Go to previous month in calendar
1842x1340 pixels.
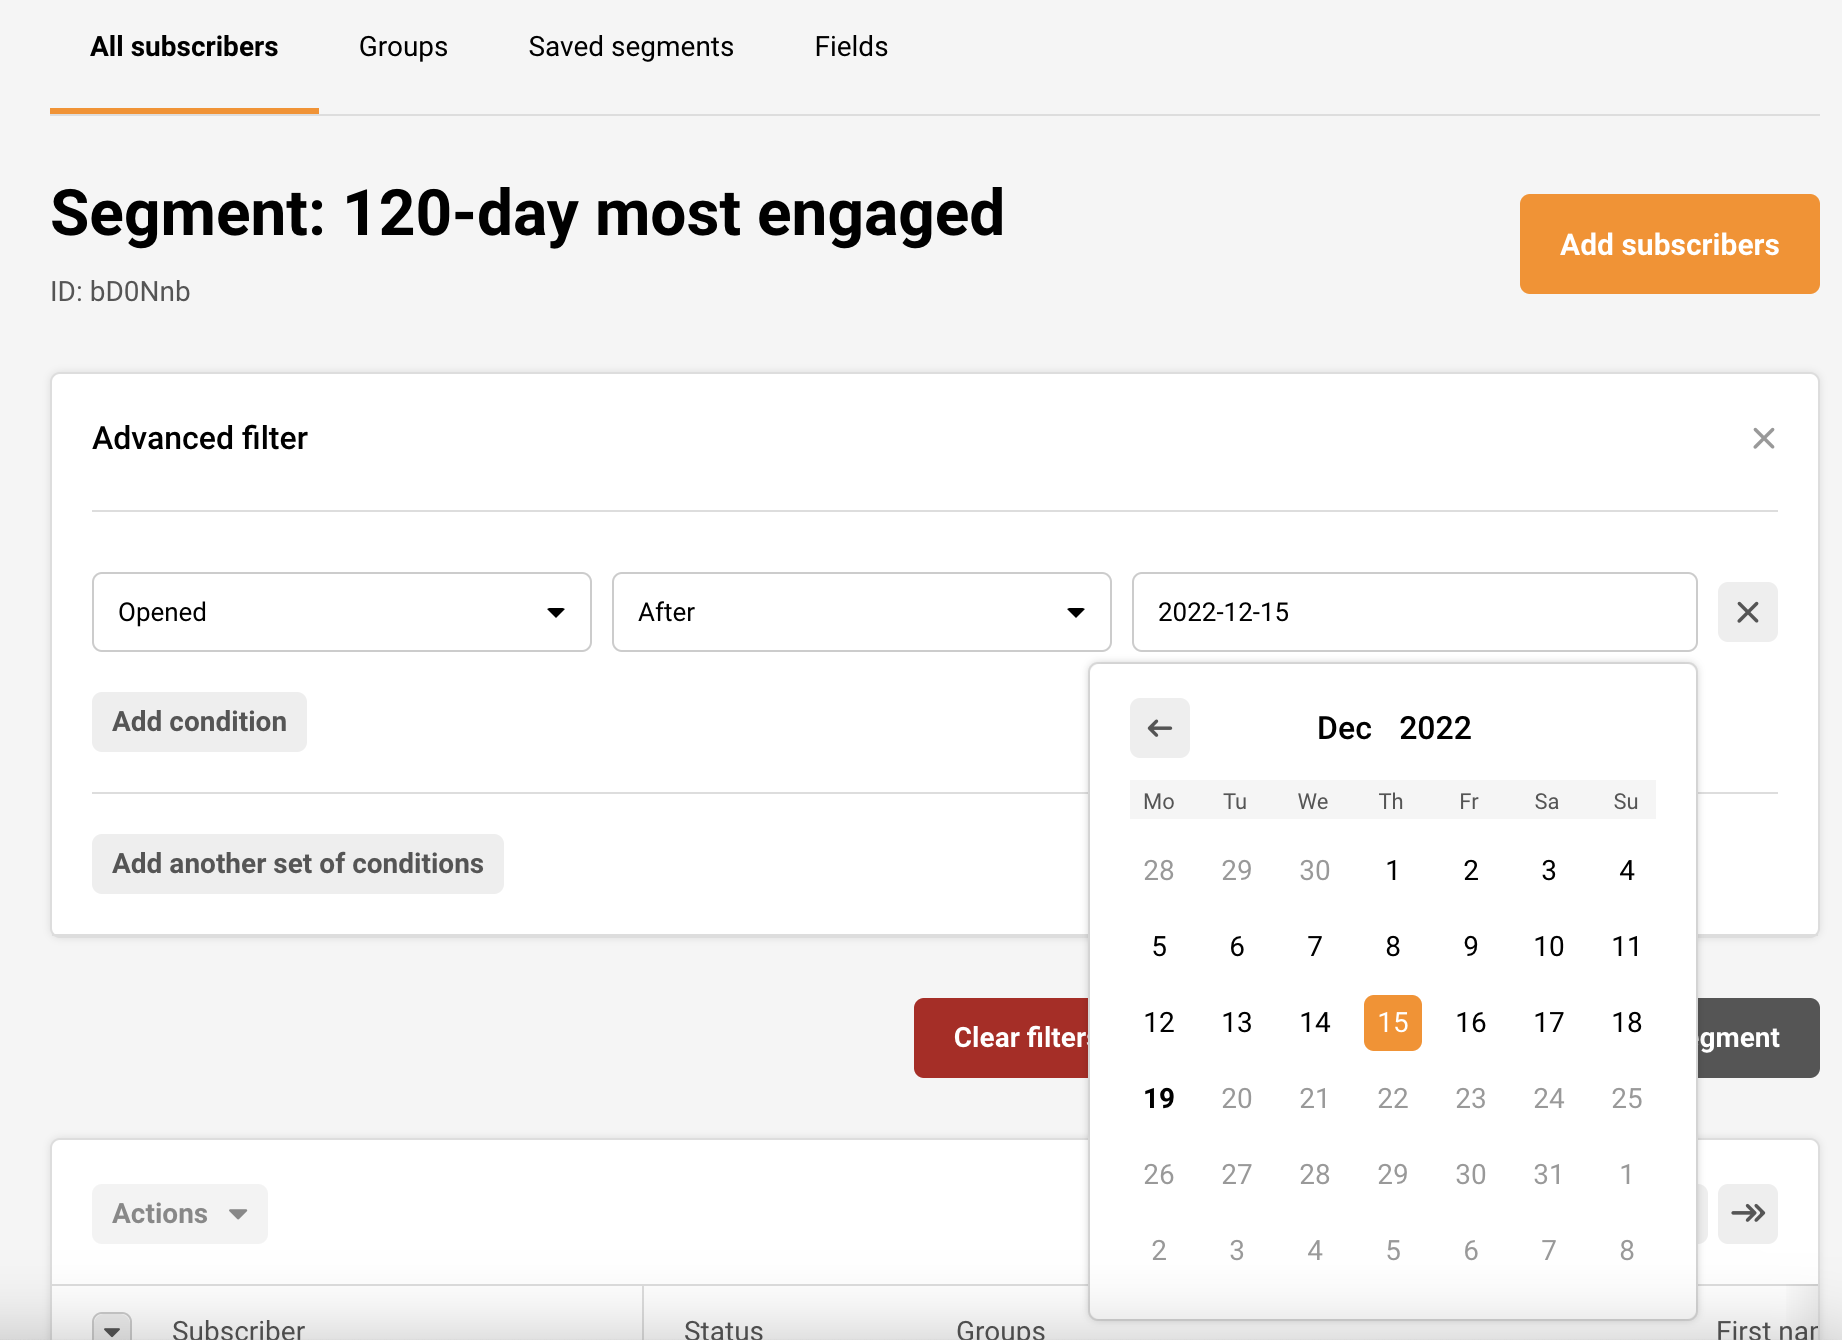[1159, 728]
